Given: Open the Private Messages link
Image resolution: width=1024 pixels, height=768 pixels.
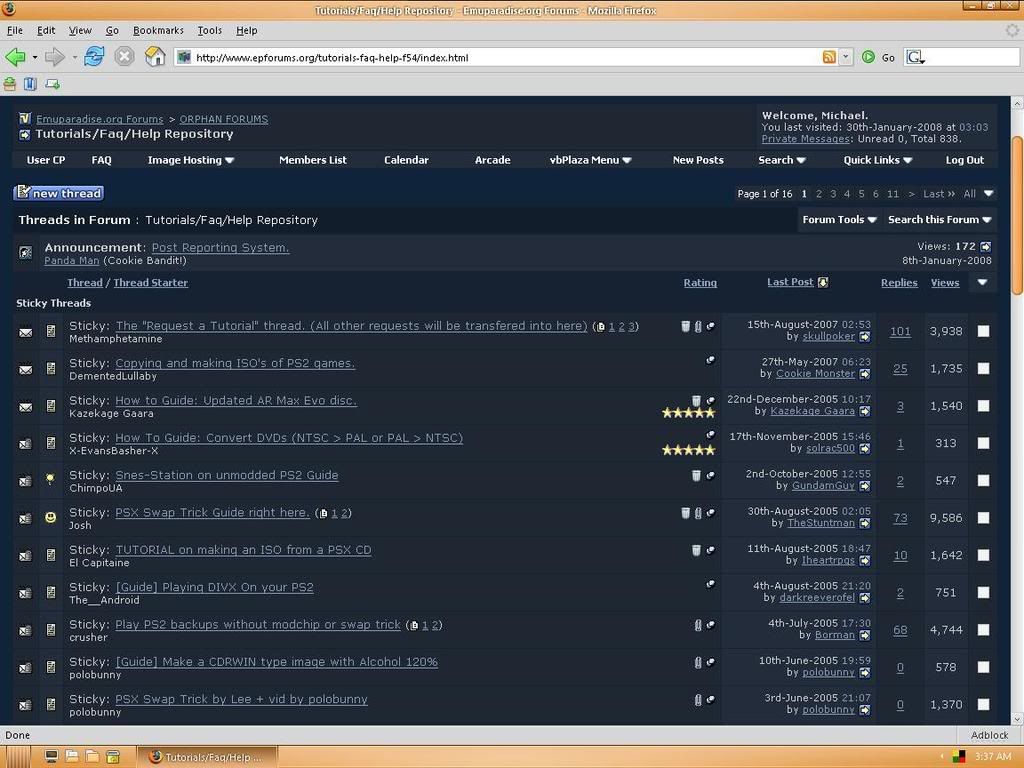Looking at the screenshot, I should tap(805, 138).
